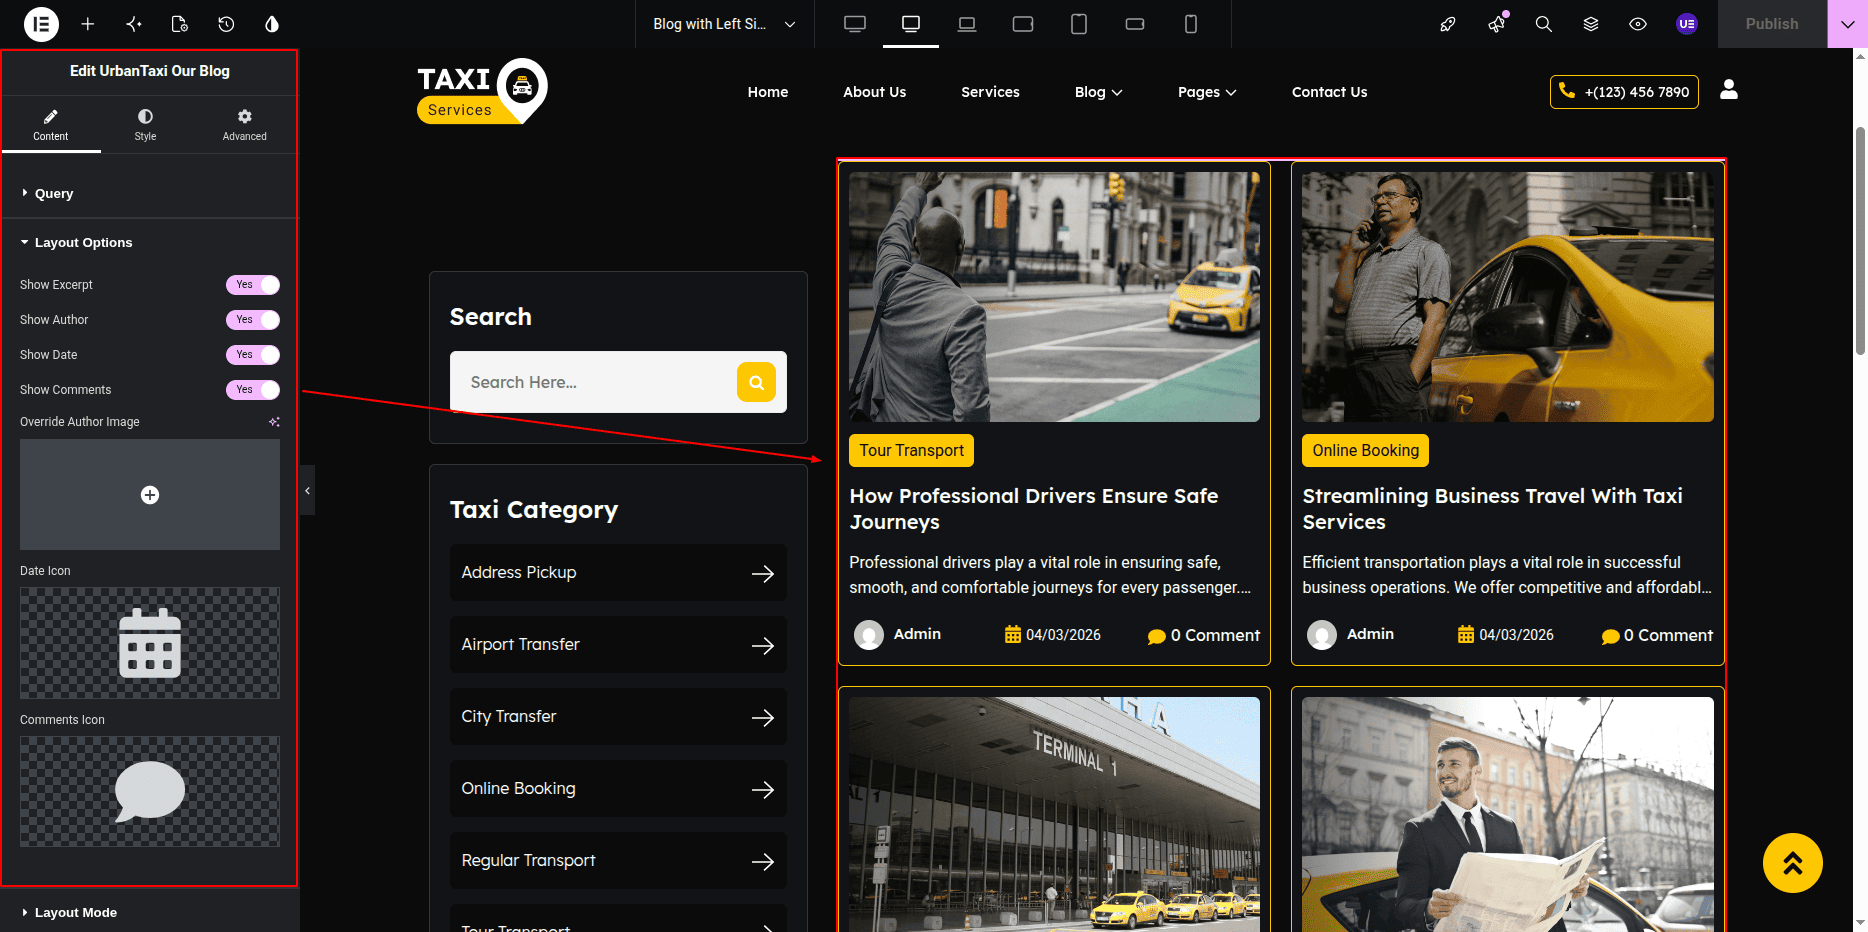Select the laptop device view
This screenshot has width=1868, height=932.
(967, 24)
